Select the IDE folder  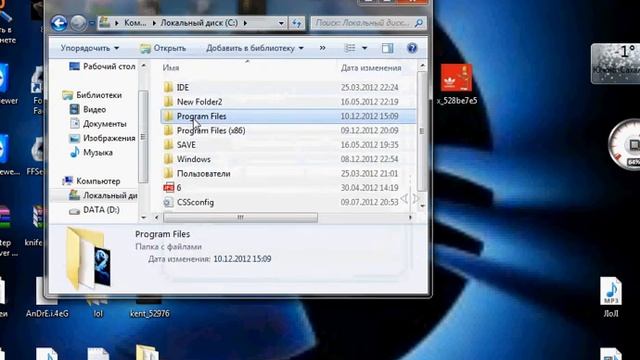[x=182, y=87]
